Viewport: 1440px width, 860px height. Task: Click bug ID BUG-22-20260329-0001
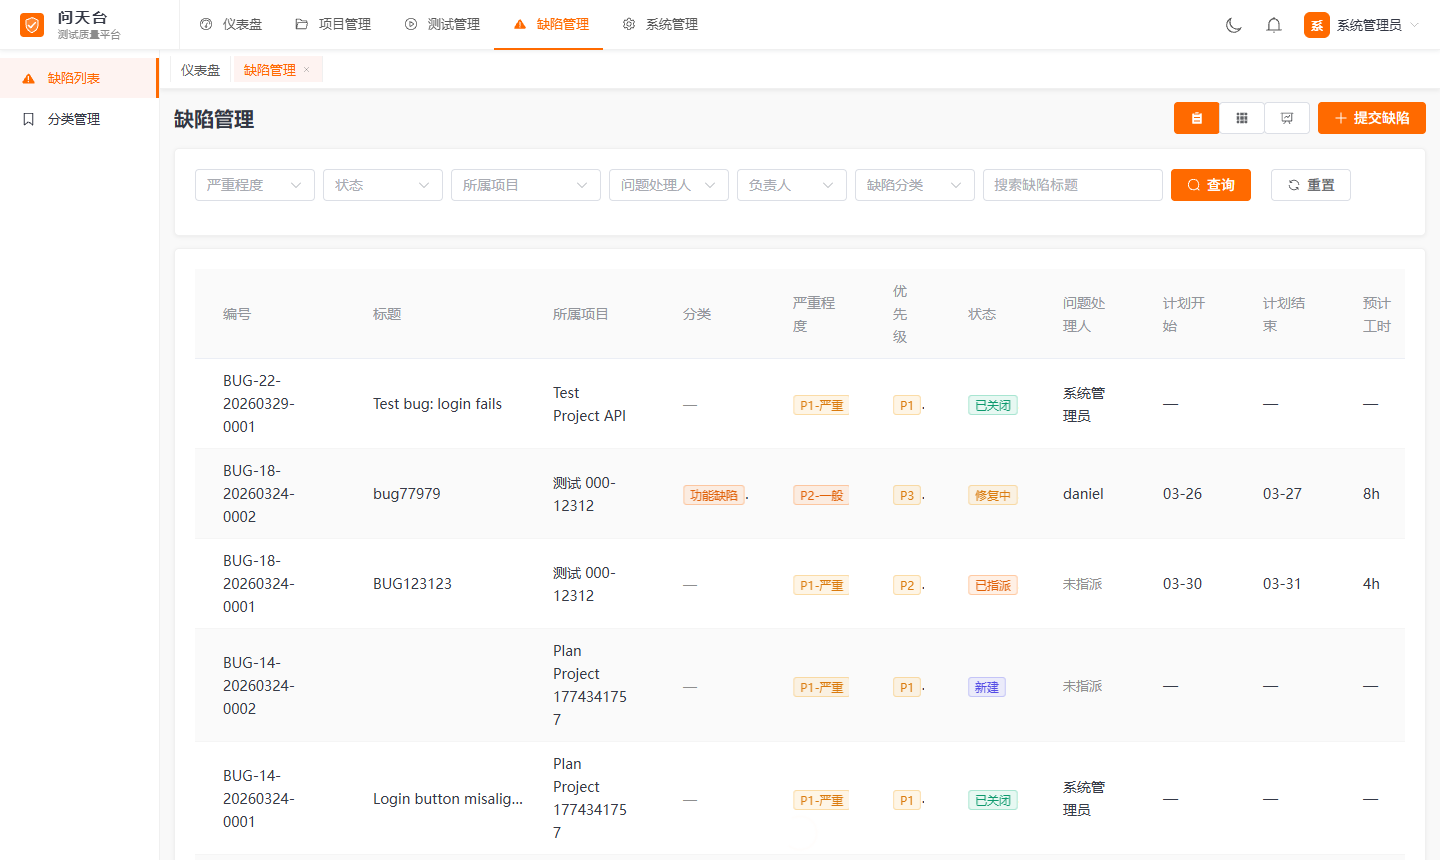coord(259,404)
